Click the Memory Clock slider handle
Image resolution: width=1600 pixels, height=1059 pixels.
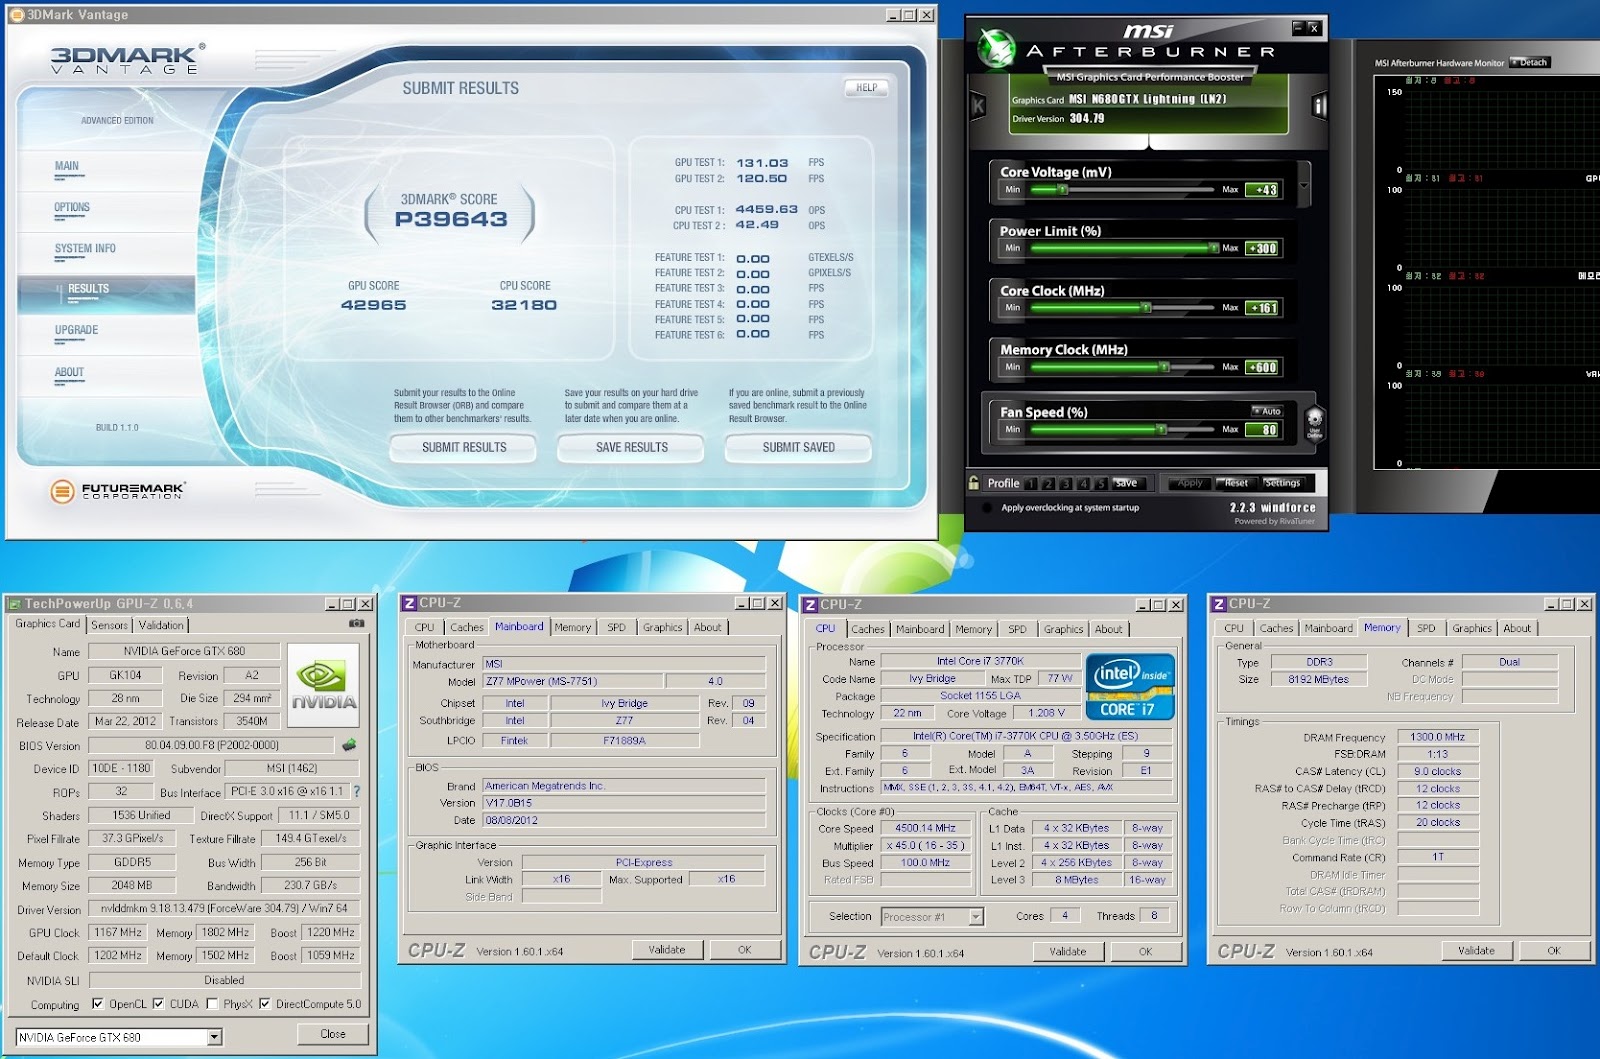pyautogui.click(x=1165, y=367)
